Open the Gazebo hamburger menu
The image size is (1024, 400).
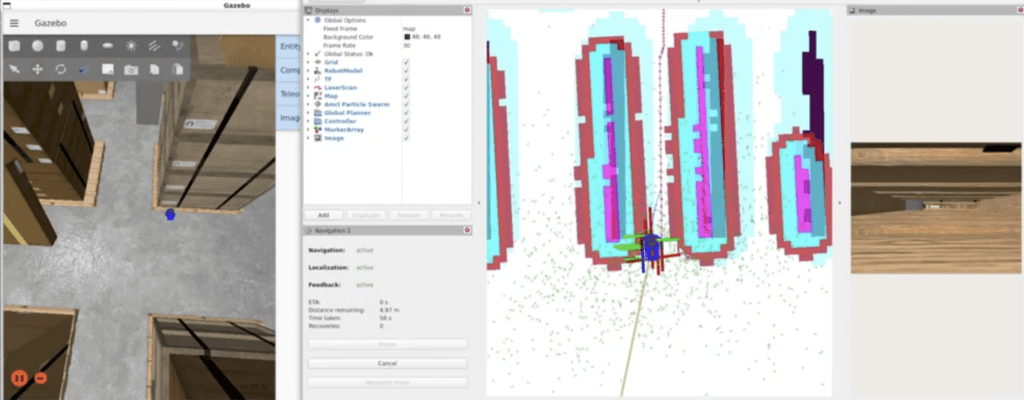click(x=14, y=22)
